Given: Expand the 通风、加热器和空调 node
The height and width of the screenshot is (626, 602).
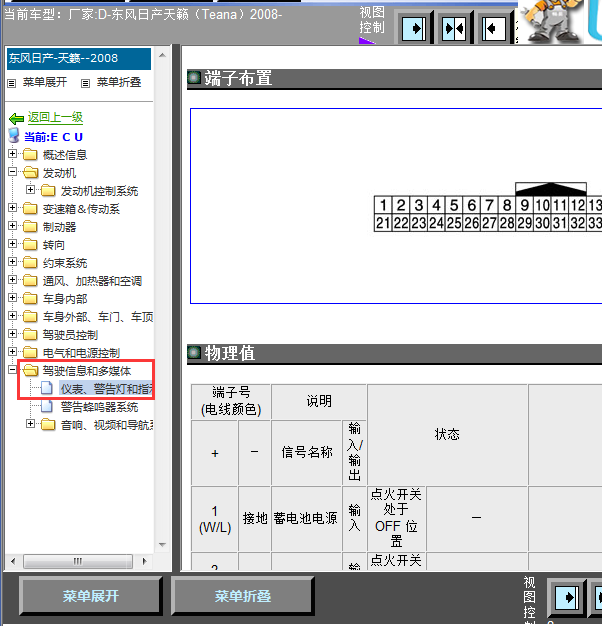Looking at the screenshot, I should tap(12, 279).
